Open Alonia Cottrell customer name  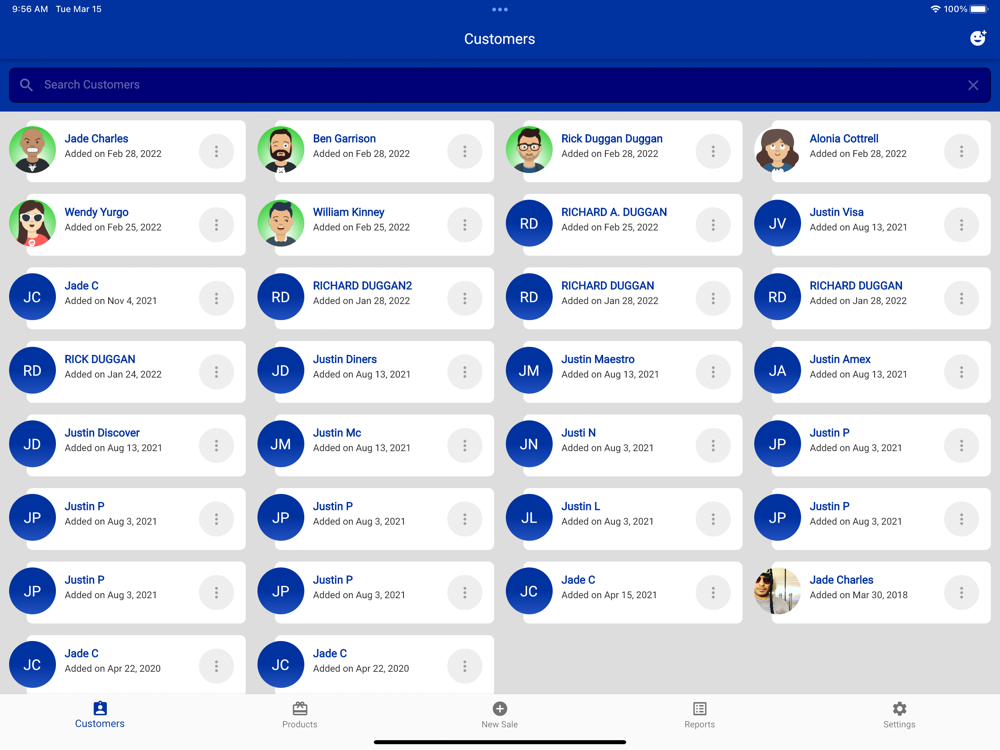coord(844,138)
